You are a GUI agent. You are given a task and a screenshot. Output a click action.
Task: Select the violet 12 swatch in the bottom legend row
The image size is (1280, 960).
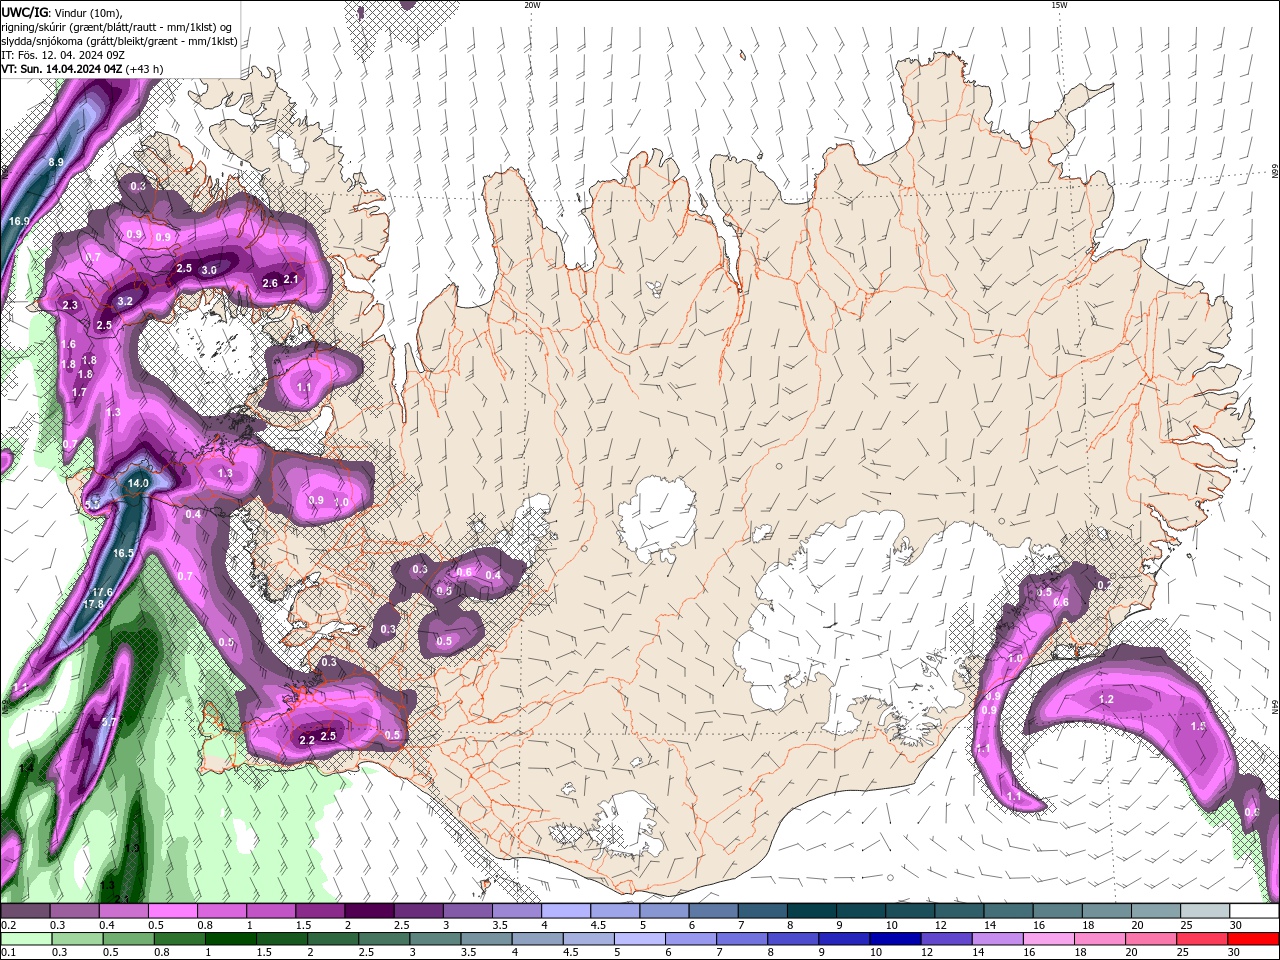pos(946,939)
